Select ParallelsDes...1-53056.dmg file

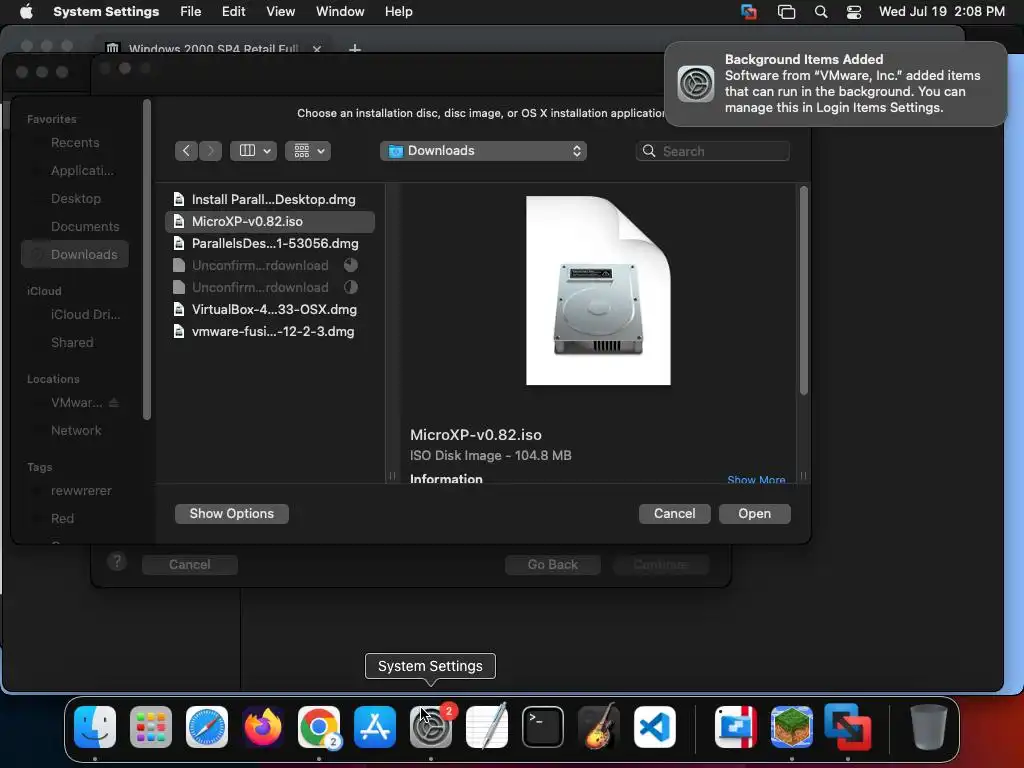(270, 244)
